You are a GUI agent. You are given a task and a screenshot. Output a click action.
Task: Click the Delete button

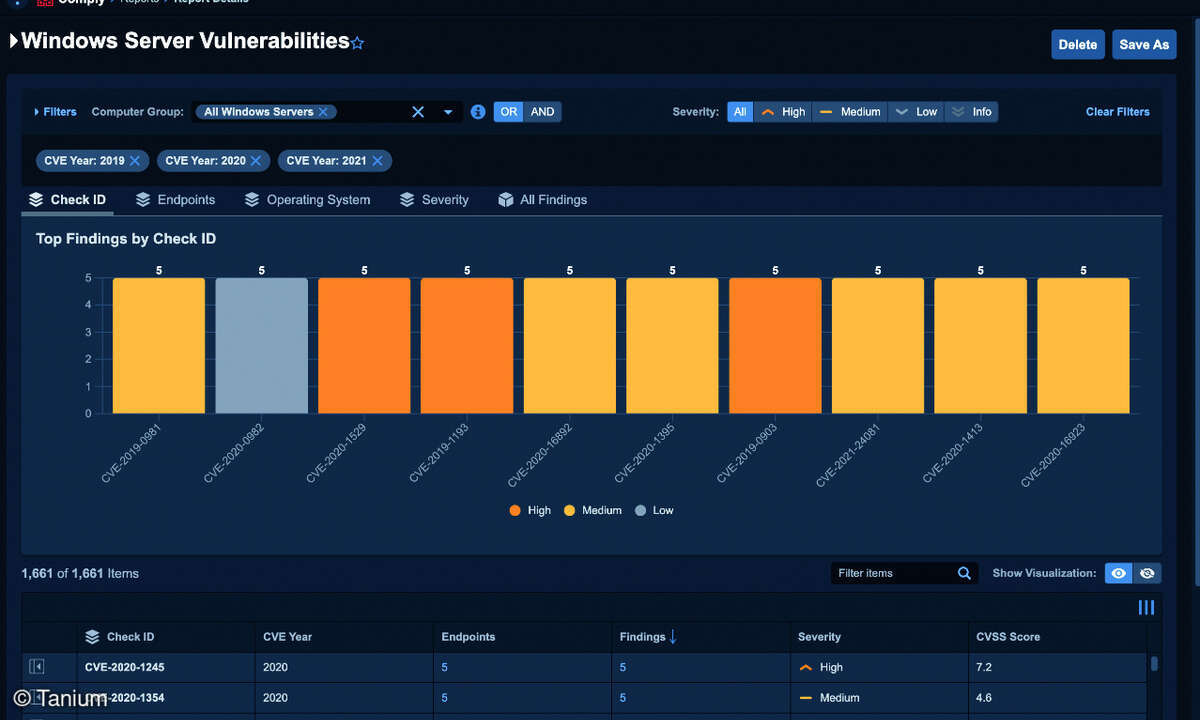[1078, 44]
